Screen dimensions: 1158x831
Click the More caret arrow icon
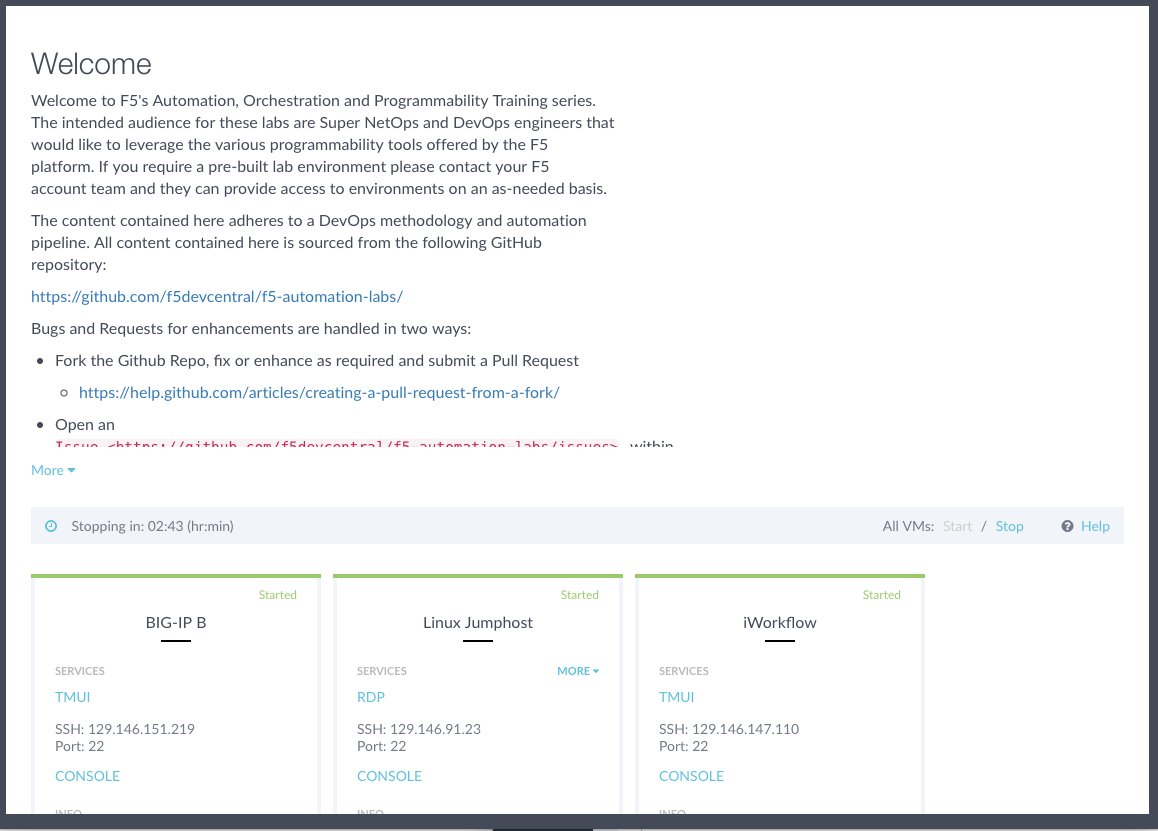pyautogui.click(x=72, y=471)
